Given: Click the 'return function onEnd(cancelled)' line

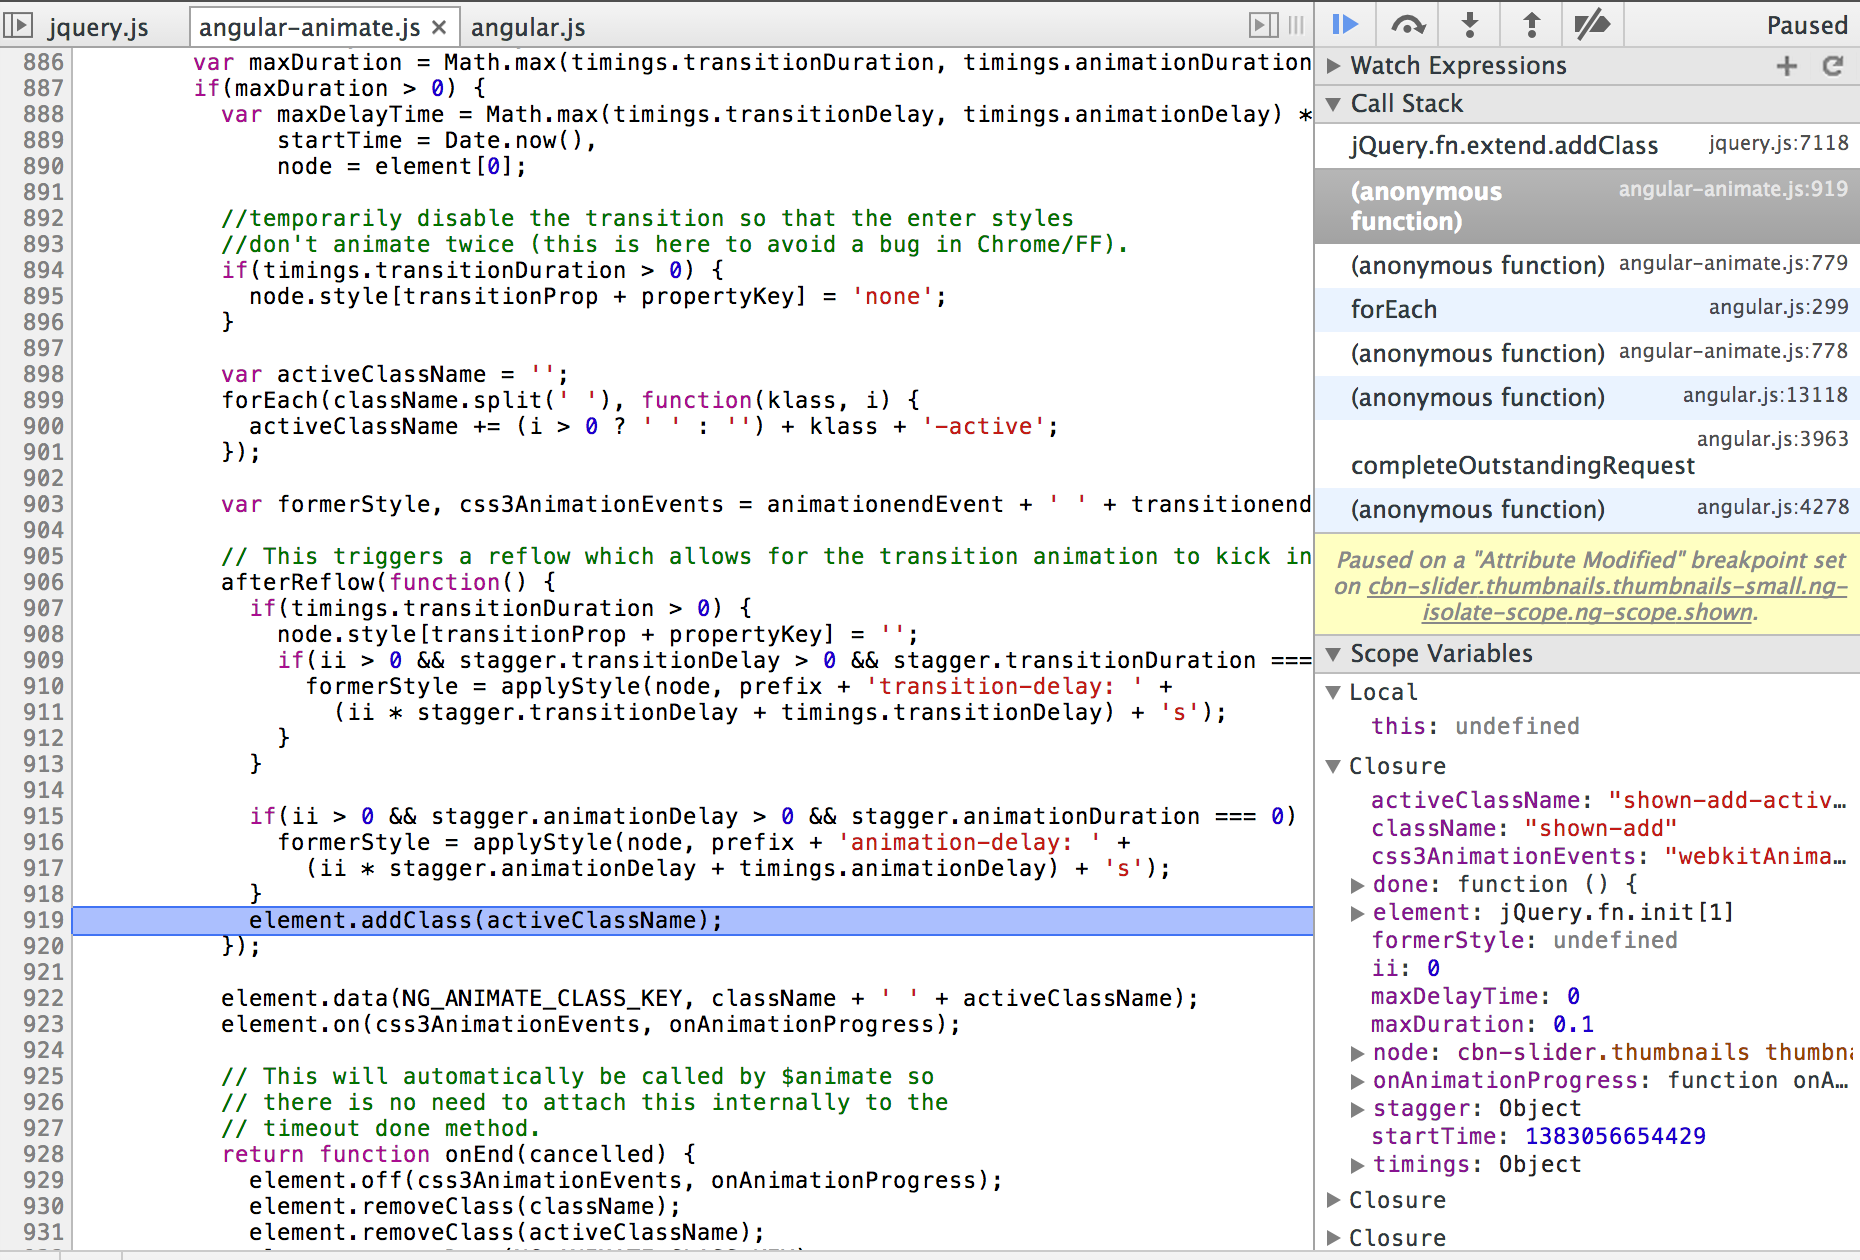Looking at the screenshot, I should pyautogui.click(x=458, y=1155).
